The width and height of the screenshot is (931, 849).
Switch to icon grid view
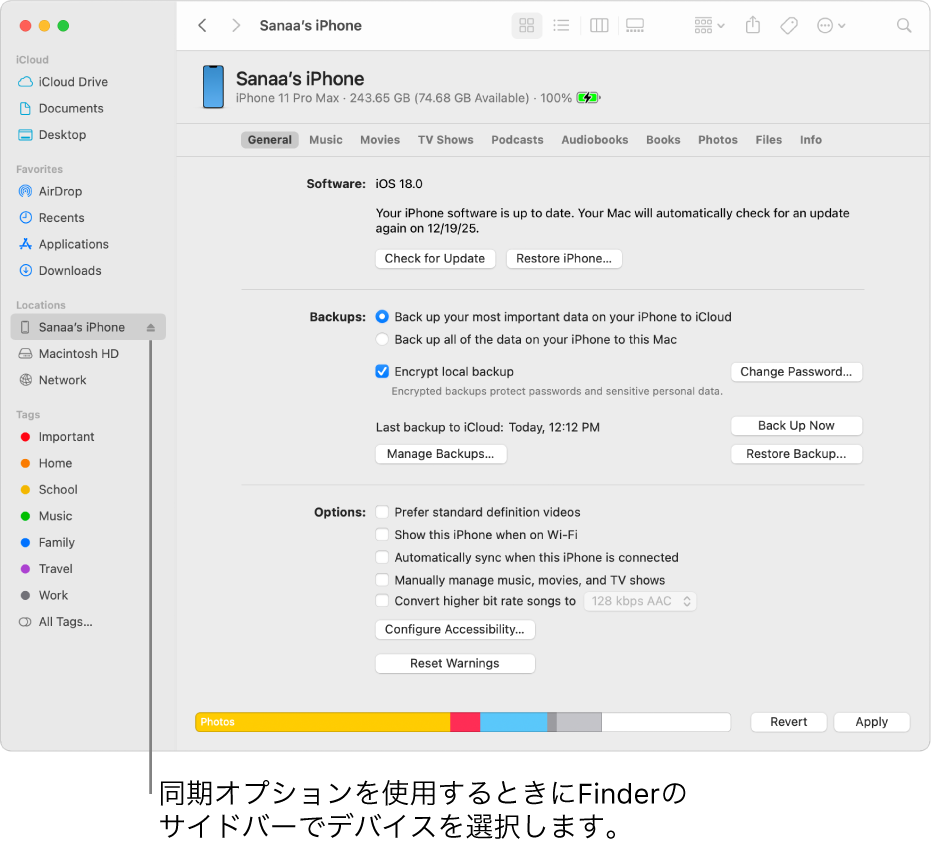click(527, 26)
